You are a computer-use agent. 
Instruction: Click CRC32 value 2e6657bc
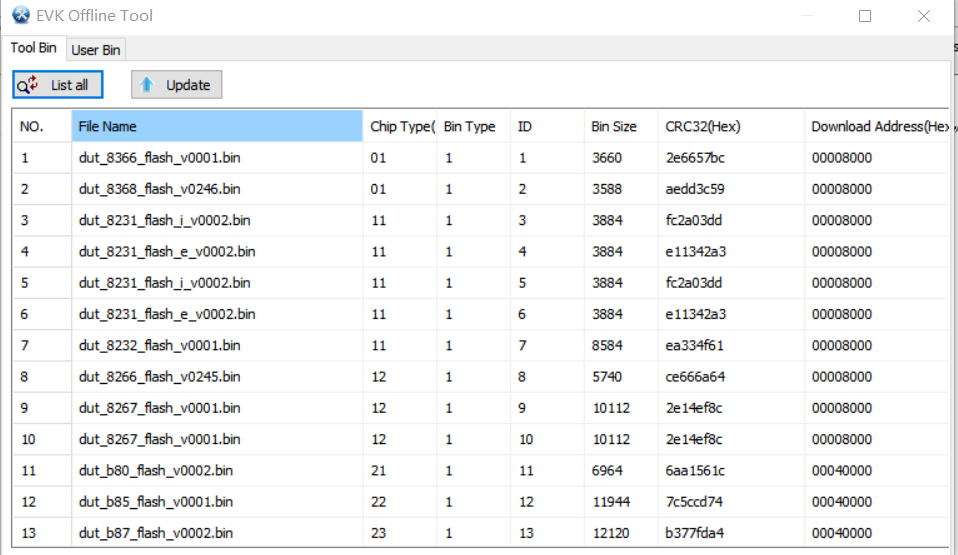695,158
